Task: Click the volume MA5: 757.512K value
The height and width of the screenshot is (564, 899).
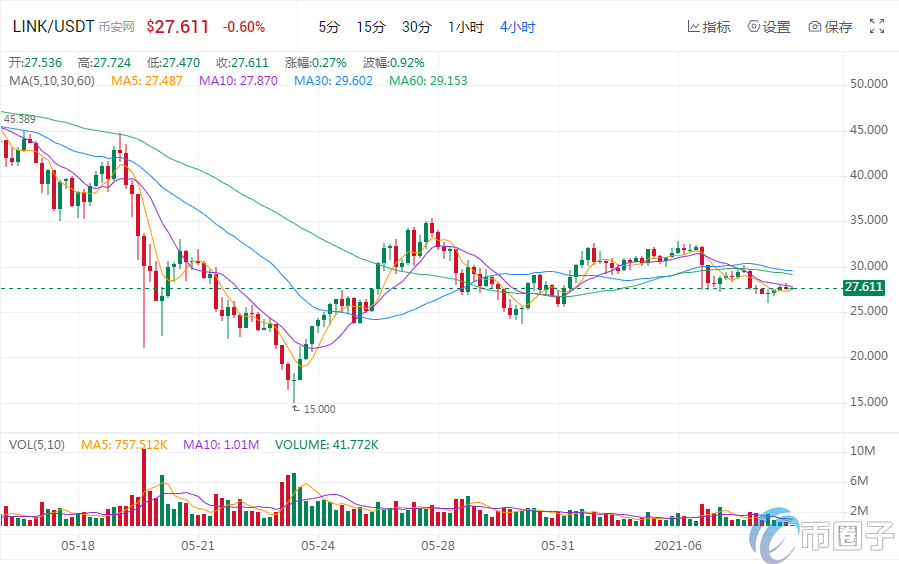Action: click(x=124, y=445)
